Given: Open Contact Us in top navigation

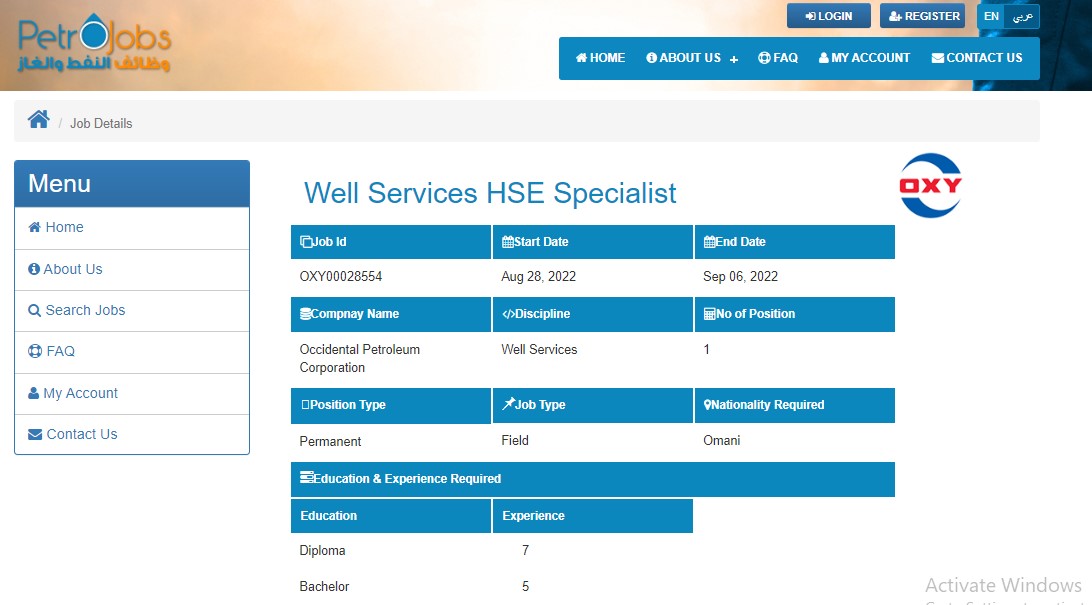Looking at the screenshot, I should point(977,58).
